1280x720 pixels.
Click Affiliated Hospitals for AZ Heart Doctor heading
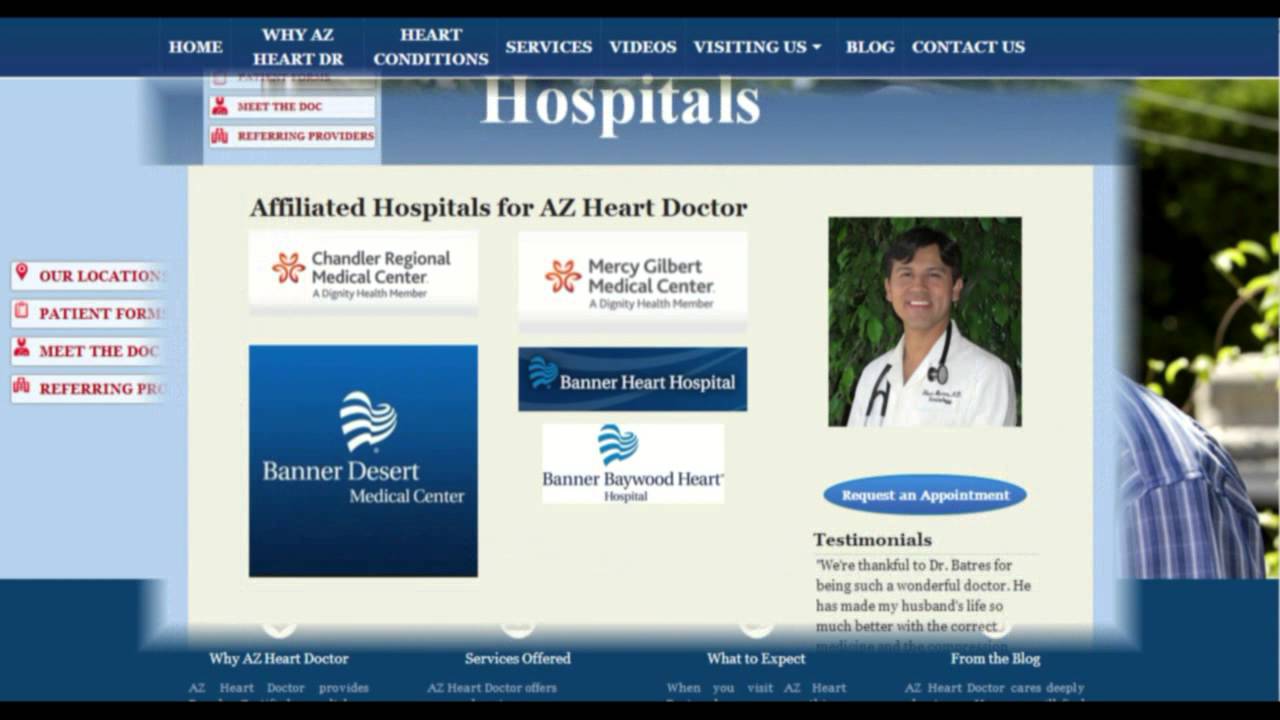click(x=498, y=208)
